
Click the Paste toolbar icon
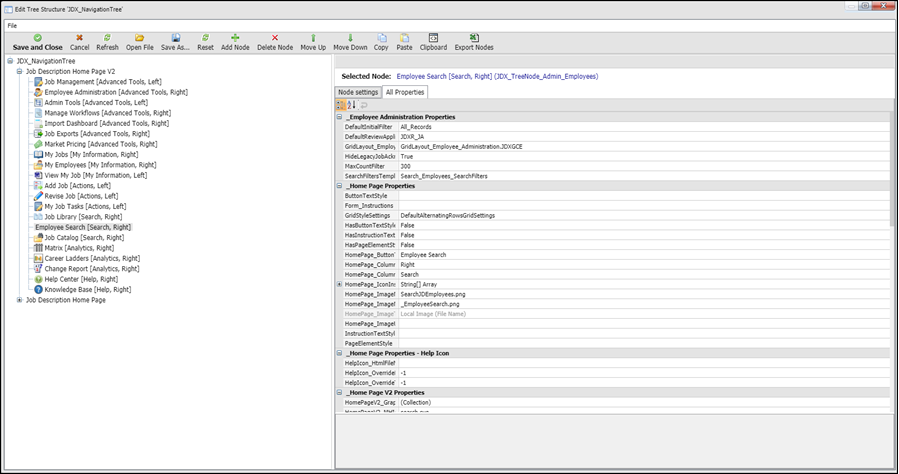404,38
